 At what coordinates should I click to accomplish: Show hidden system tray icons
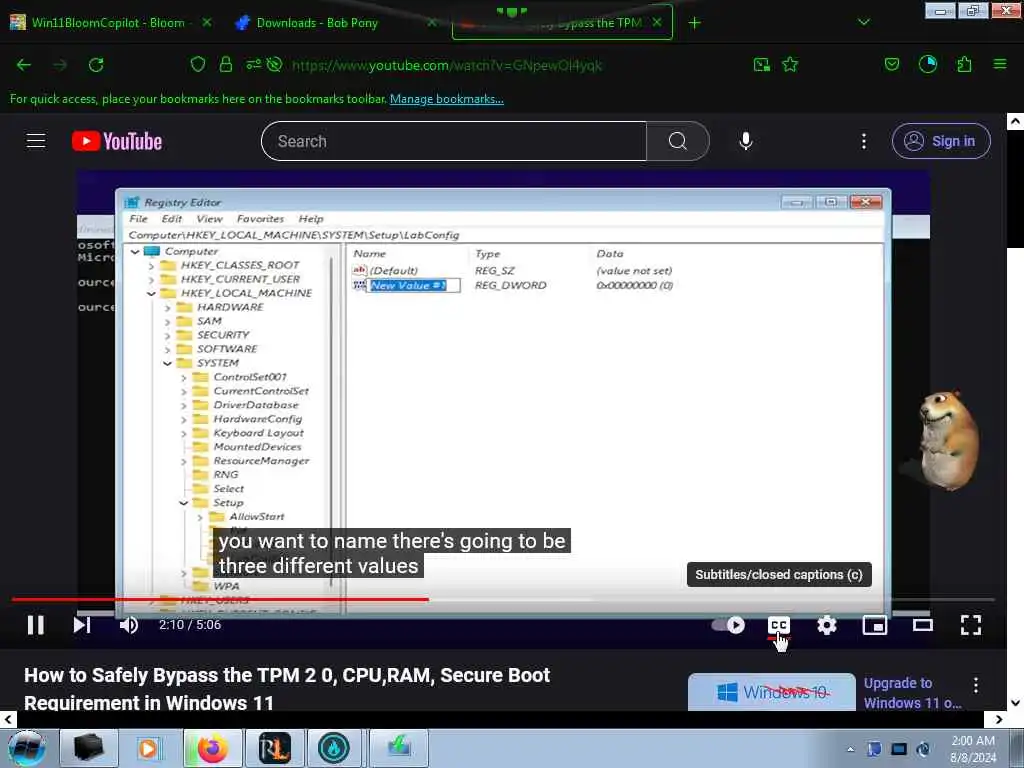850,750
